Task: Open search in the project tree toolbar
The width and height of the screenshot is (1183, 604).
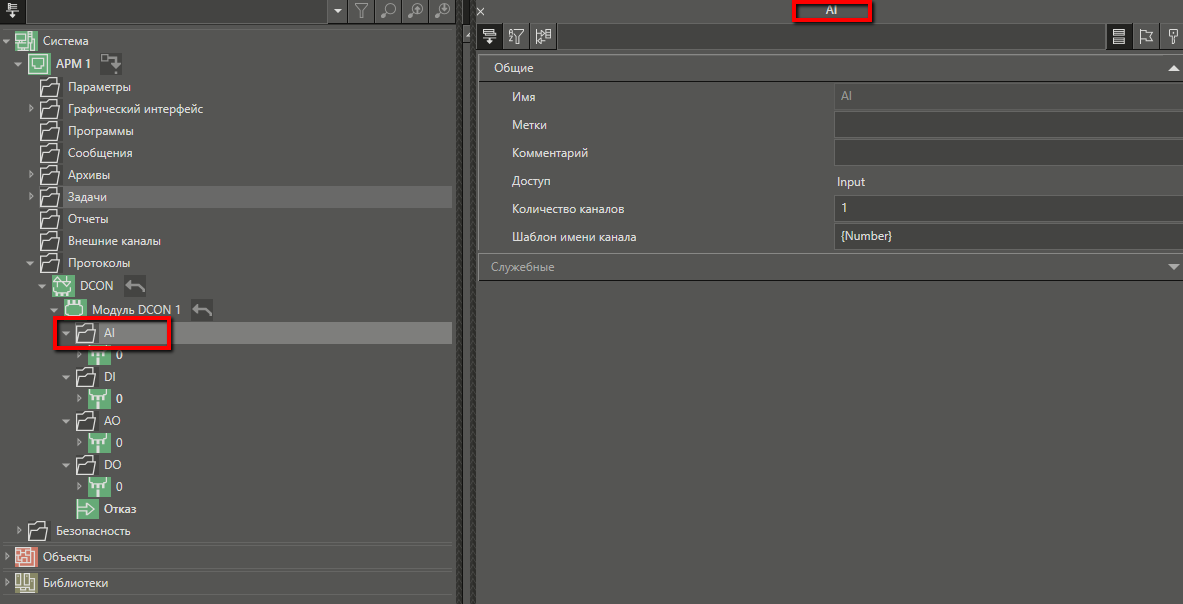Action: (x=388, y=12)
